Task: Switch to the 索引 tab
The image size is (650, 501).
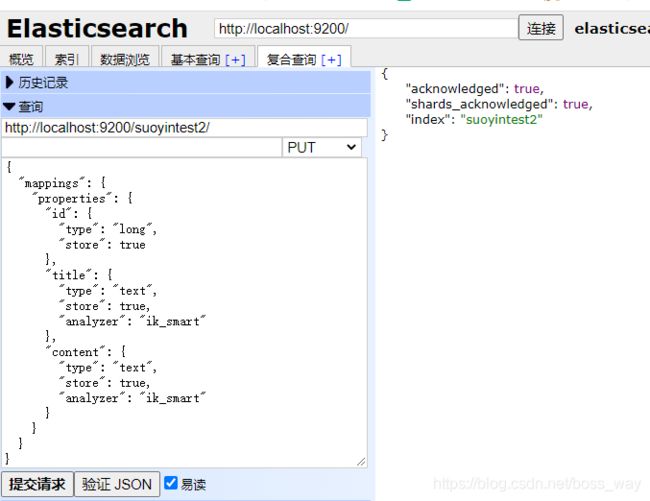Action: coord(66,59)
